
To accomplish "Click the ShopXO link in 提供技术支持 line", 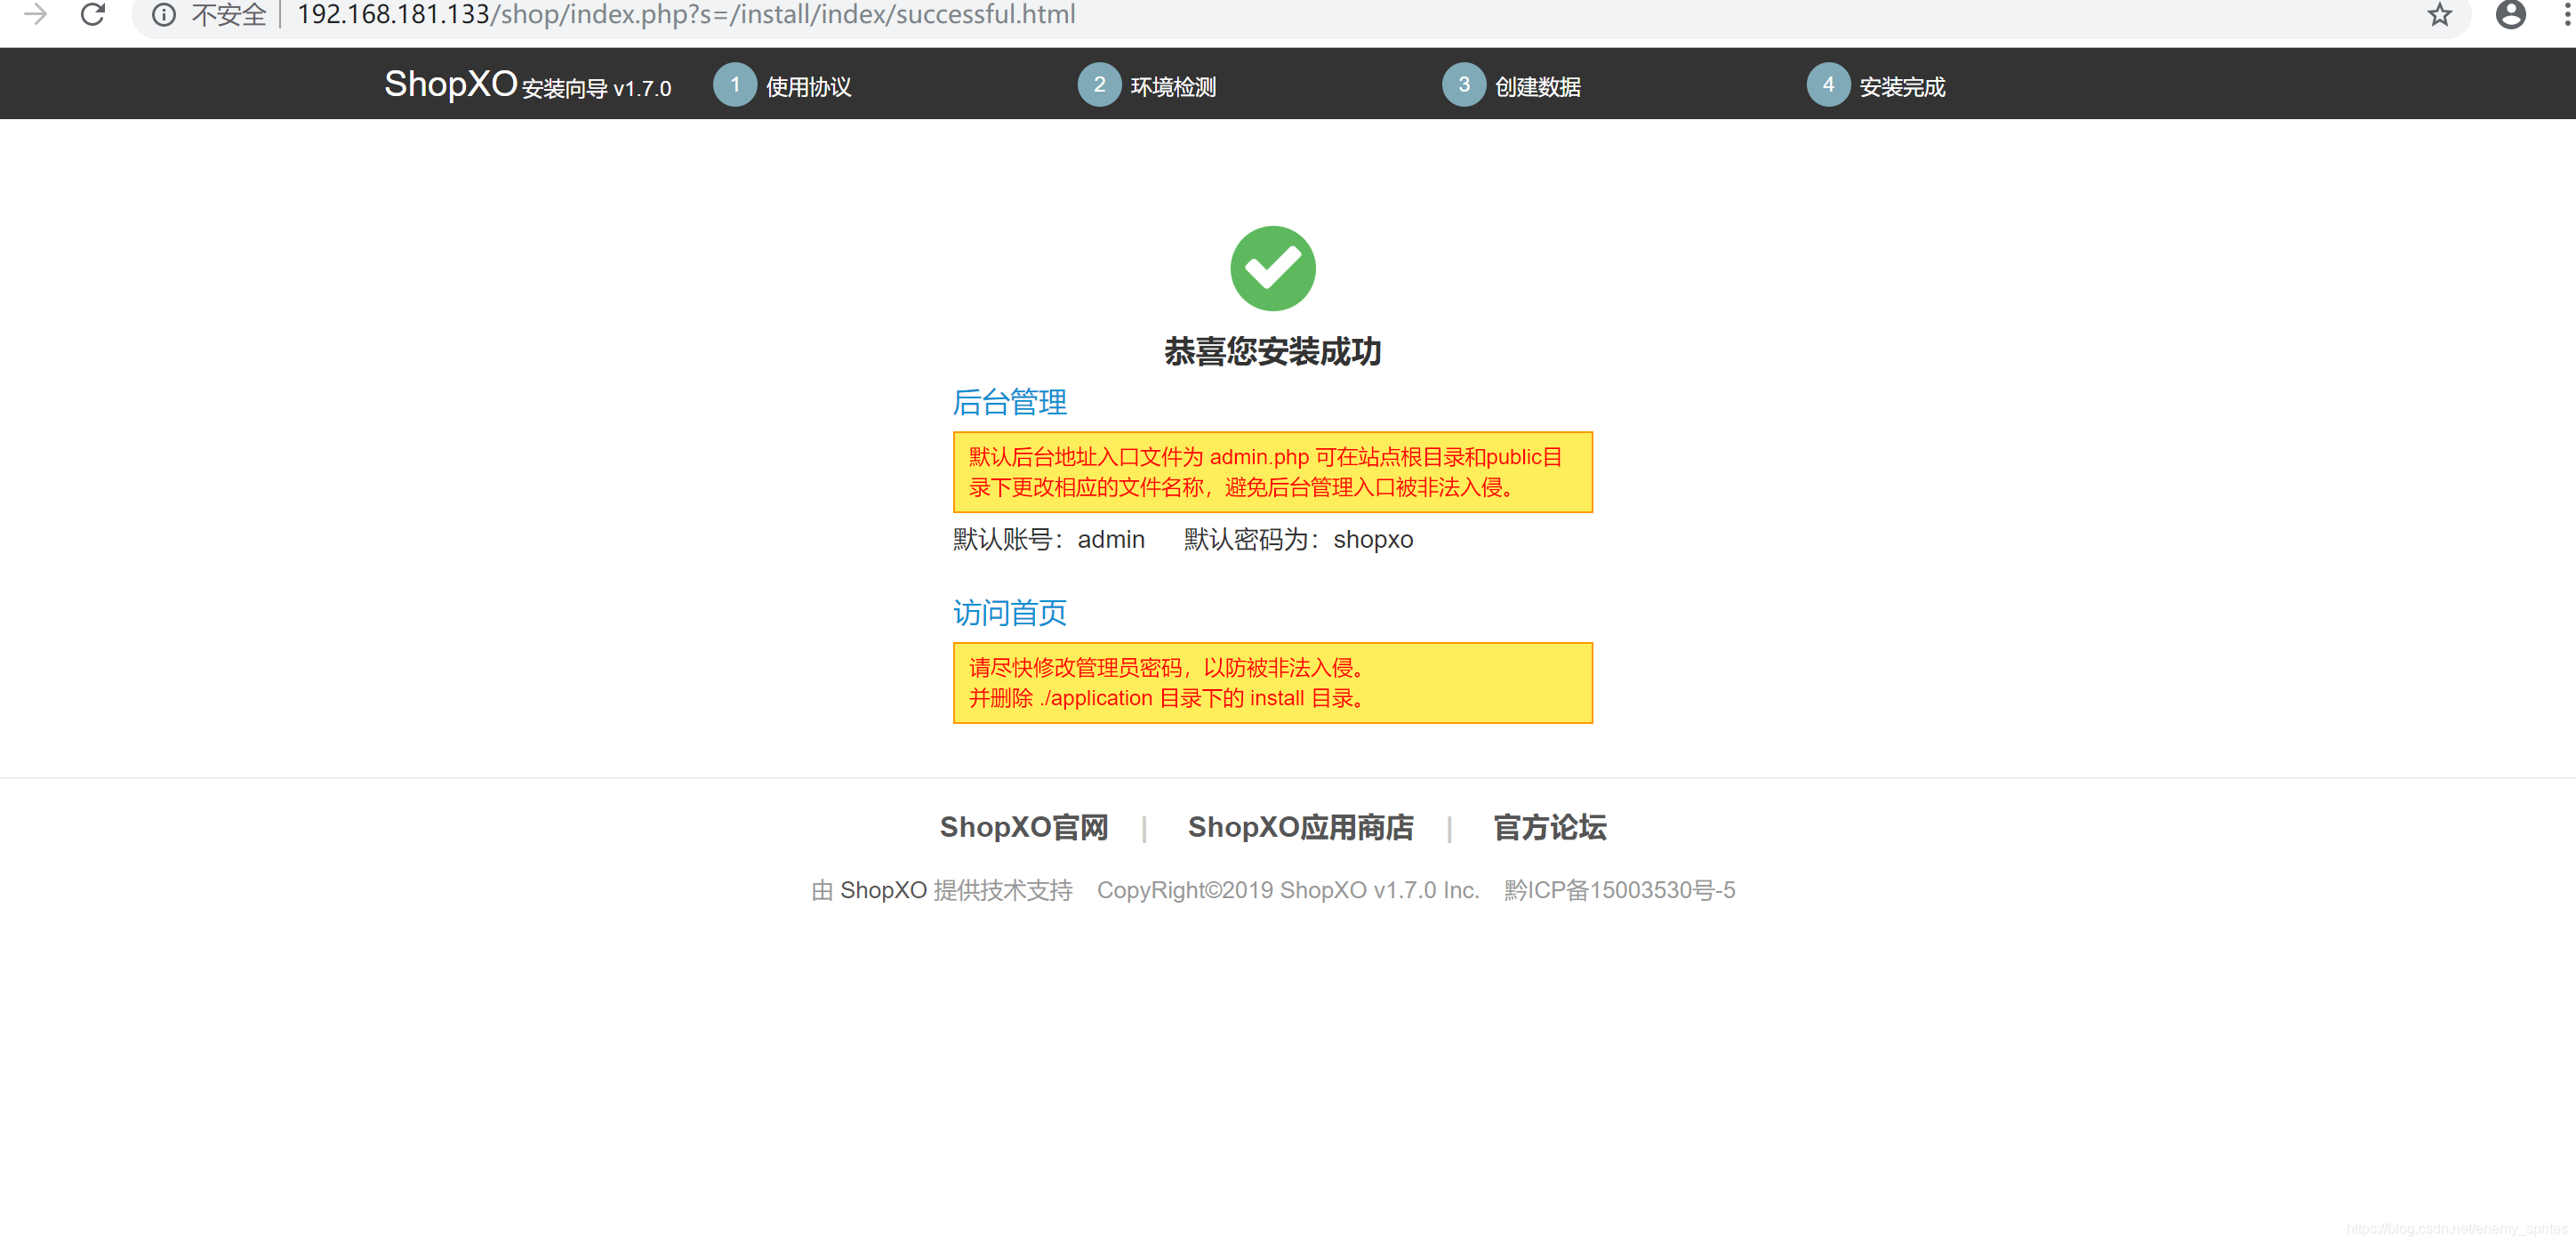I will tap(883, 890).
